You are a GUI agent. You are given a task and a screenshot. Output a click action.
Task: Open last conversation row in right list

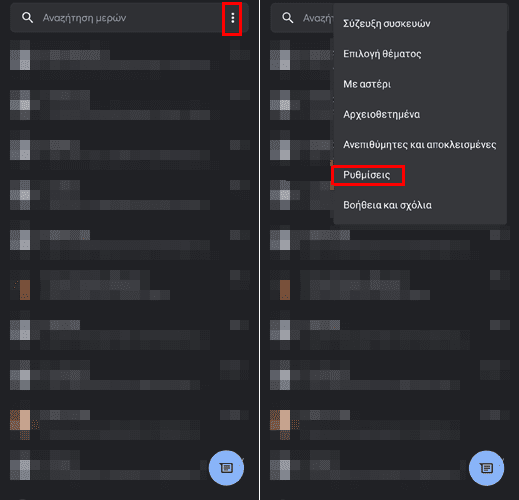click(367, 465)
